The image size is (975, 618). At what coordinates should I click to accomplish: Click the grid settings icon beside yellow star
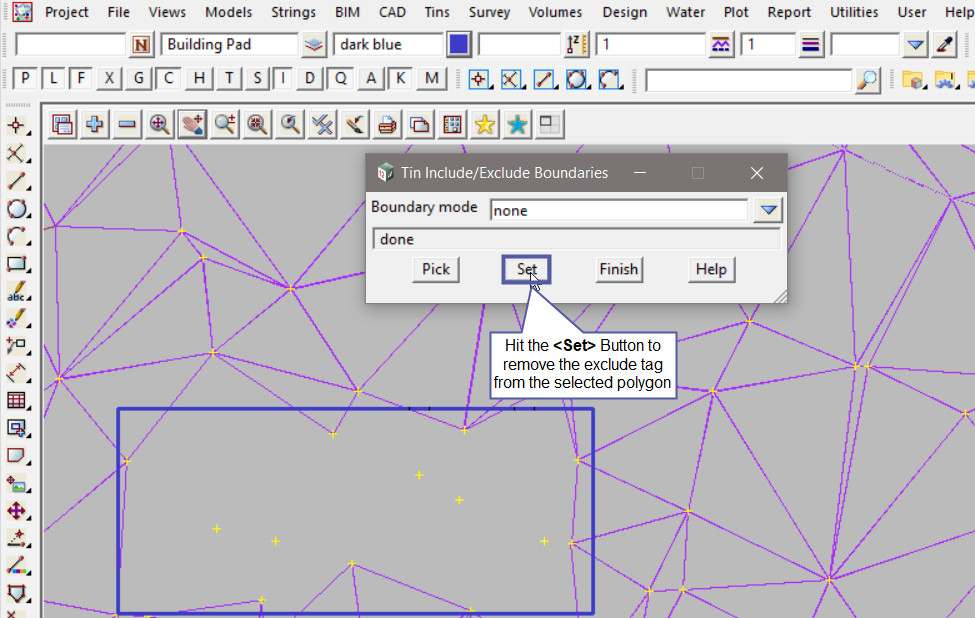452,125
